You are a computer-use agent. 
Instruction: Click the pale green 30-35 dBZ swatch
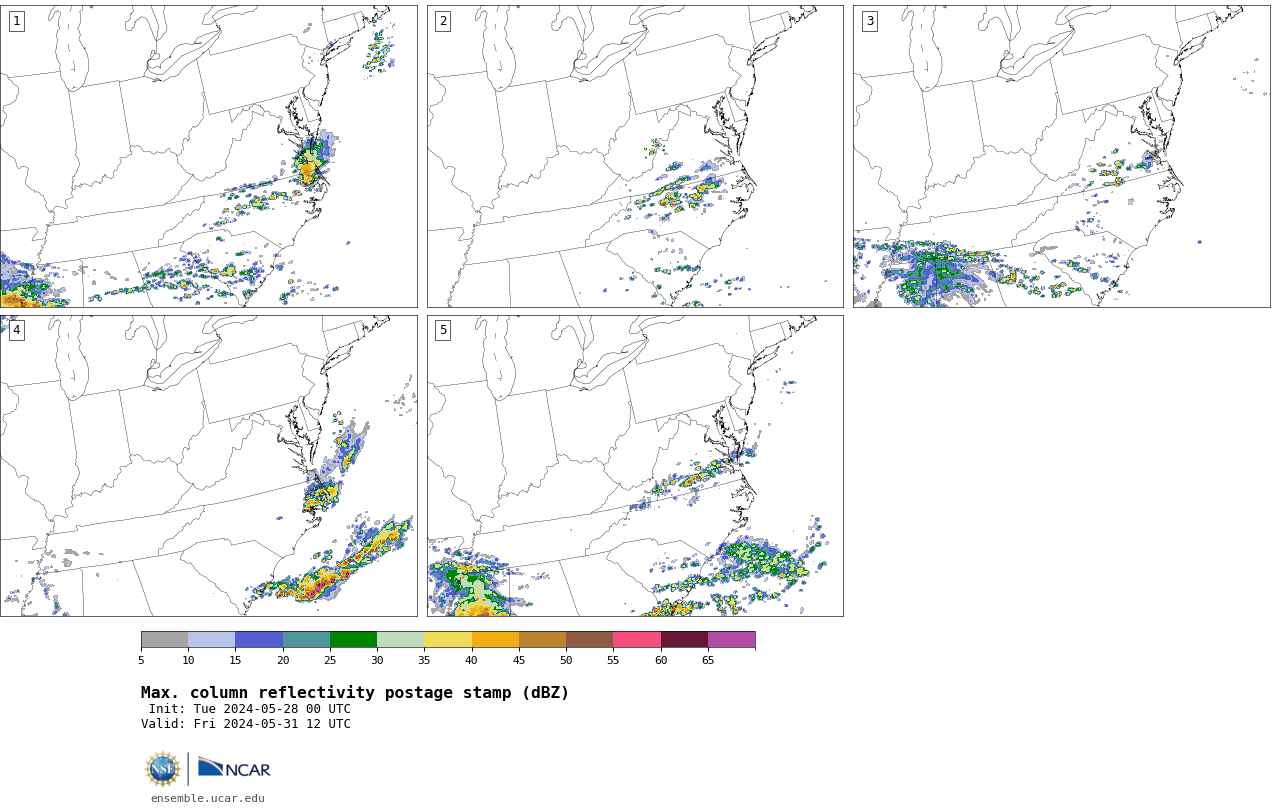[400, 640]
